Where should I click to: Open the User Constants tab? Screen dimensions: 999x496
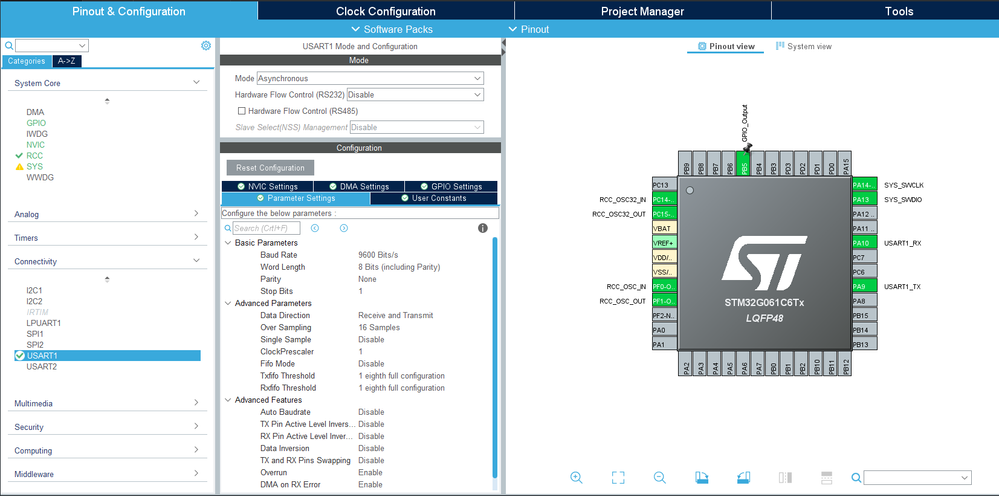point(434,198)
